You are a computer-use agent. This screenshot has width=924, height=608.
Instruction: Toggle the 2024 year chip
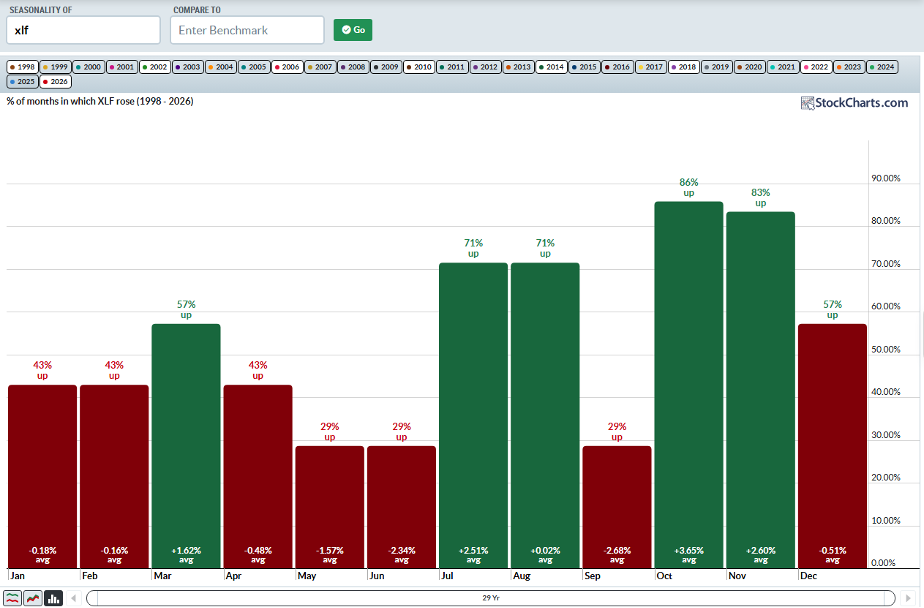pyautogui.click(x=882, y=67)
